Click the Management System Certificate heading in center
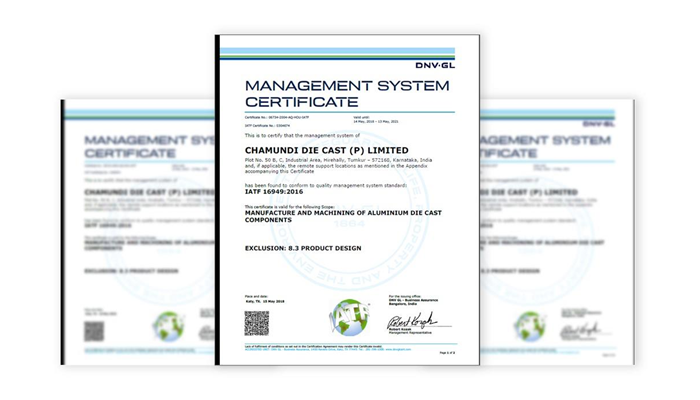This screenshot has width=700, height=400. (315, 93)
